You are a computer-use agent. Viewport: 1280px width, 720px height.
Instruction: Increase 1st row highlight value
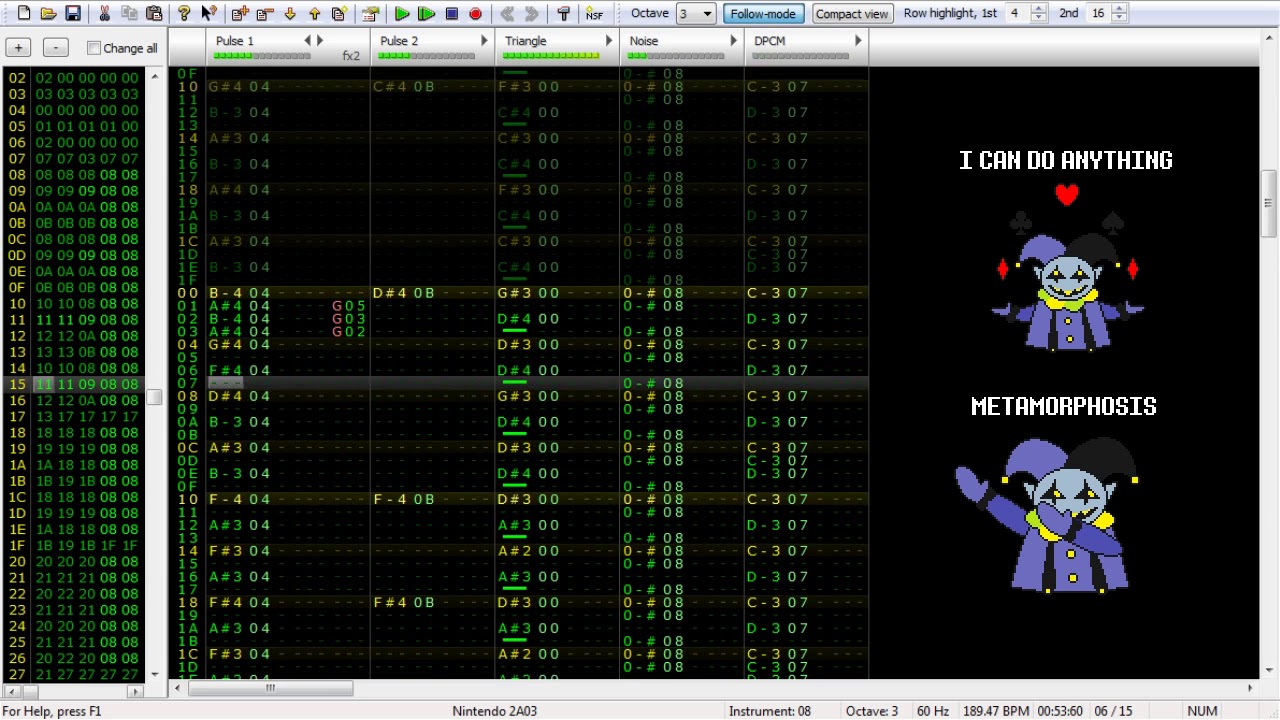tap(1038, 9)
